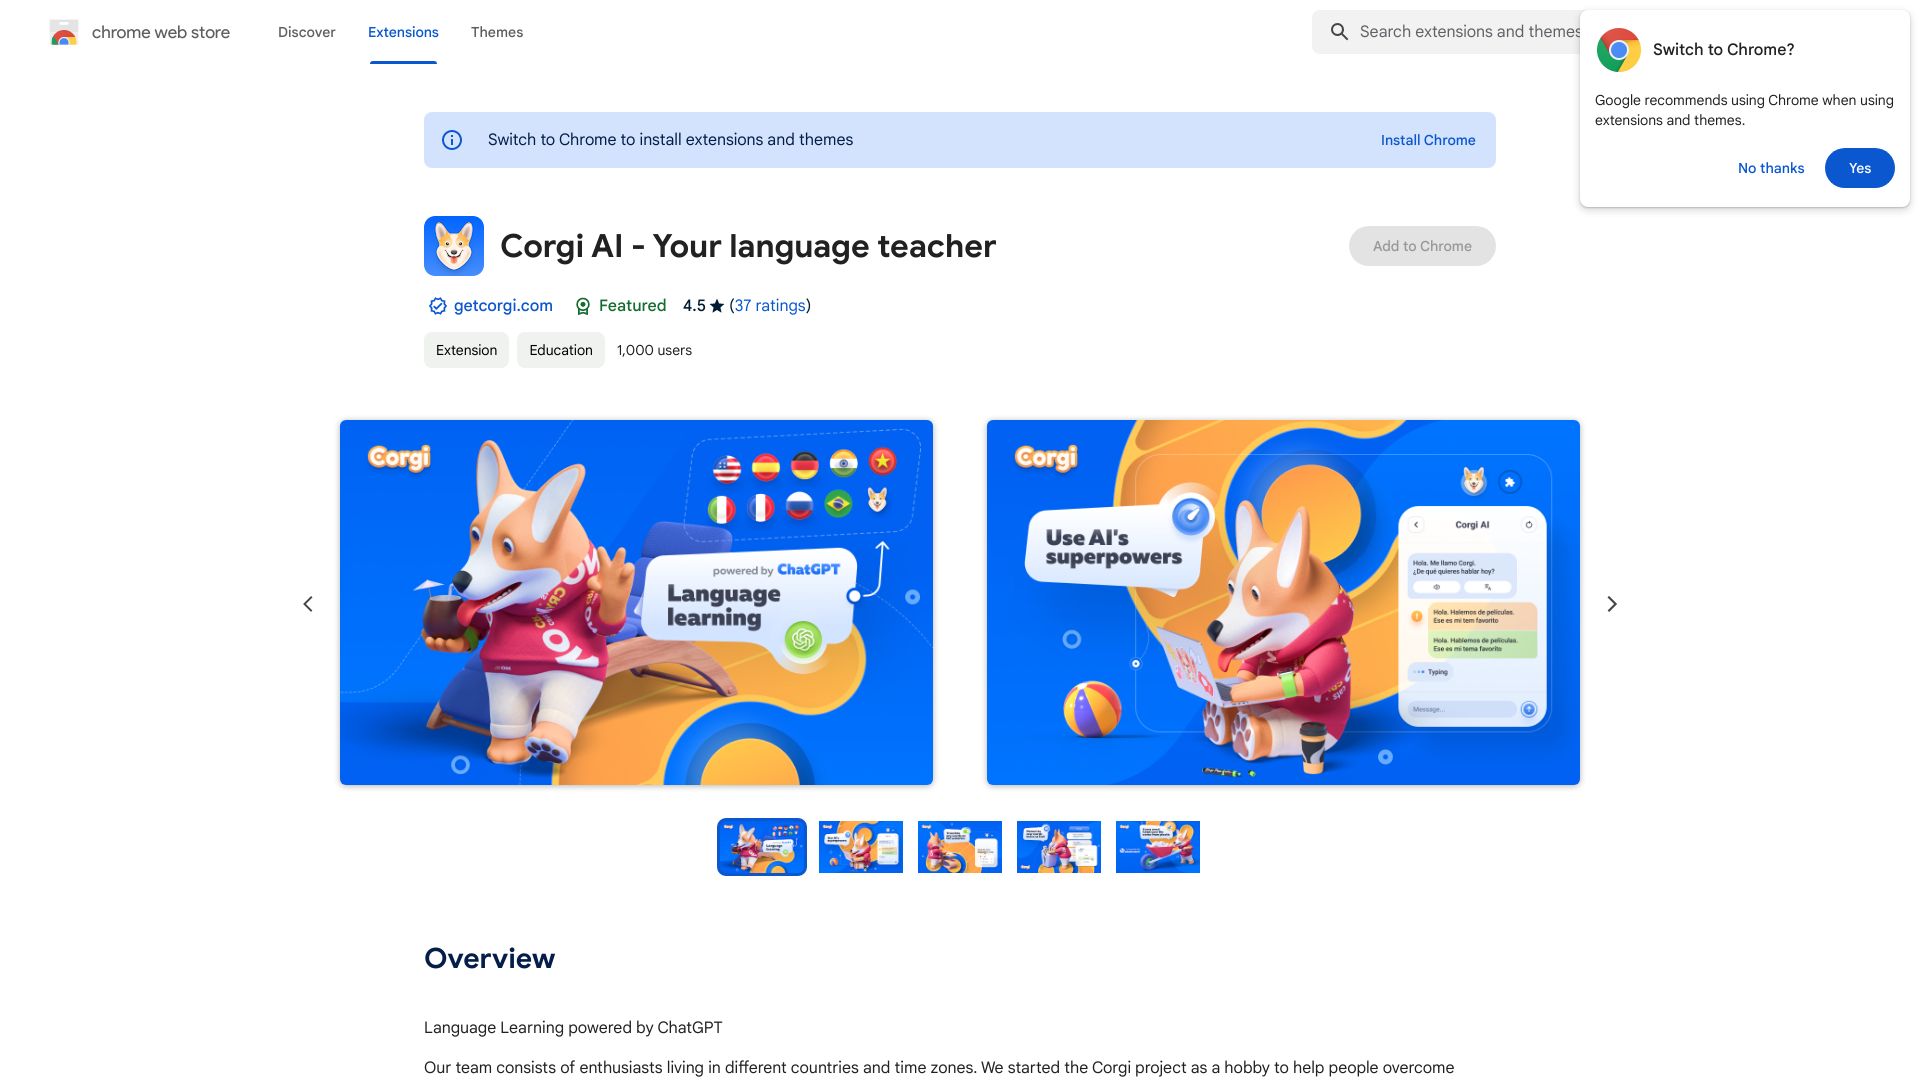Click Install Chrome link in banner
This screenshot has width=1920, height=1080.
tap(1428, 140)
